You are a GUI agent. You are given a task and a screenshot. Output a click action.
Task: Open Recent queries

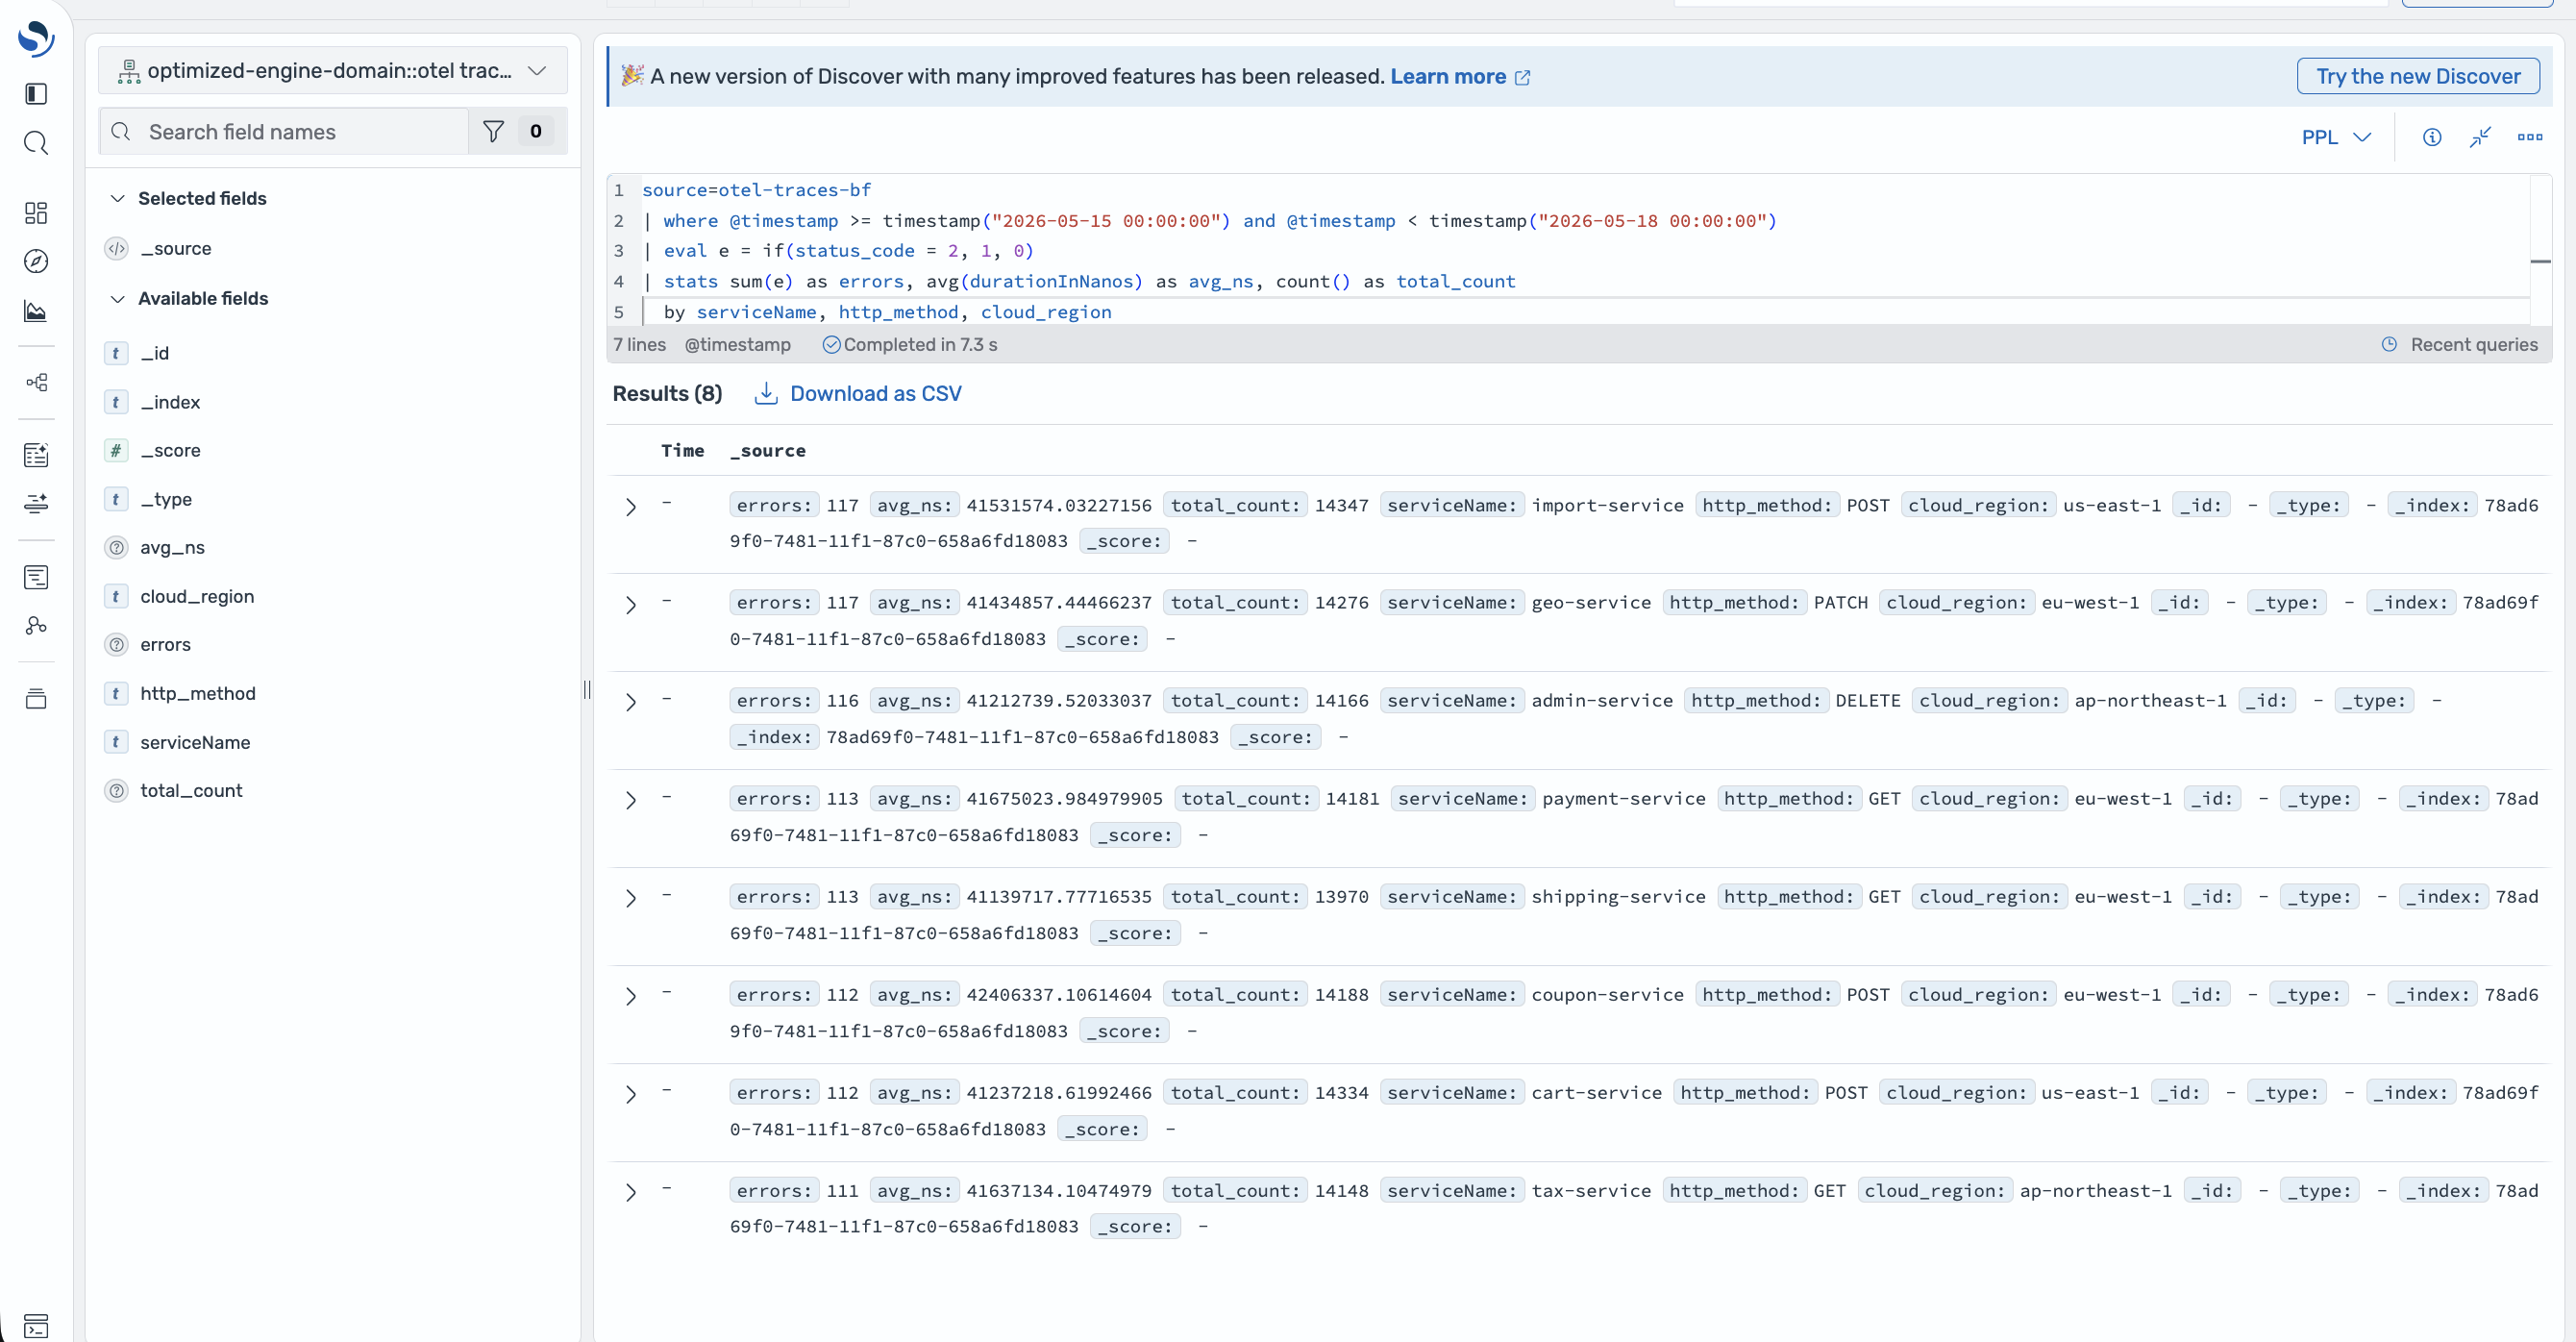pos(2473,344)
